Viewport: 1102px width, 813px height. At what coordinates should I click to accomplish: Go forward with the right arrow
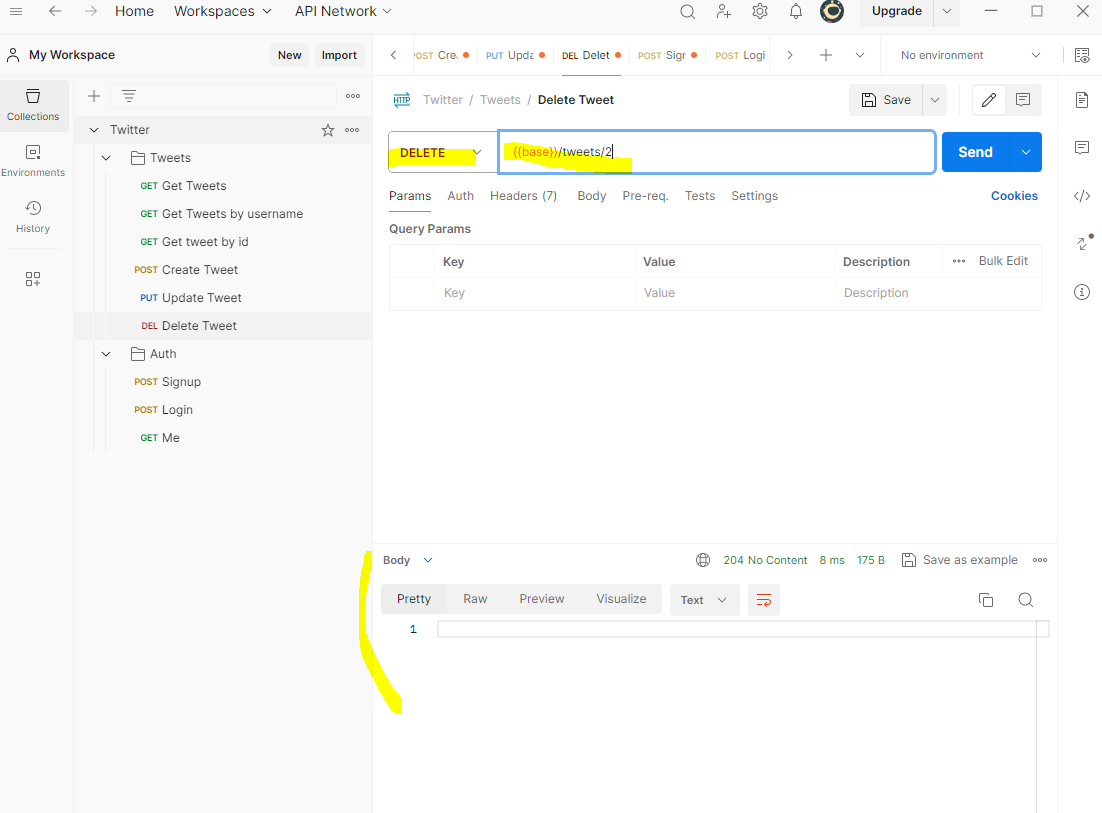(91, 11)
